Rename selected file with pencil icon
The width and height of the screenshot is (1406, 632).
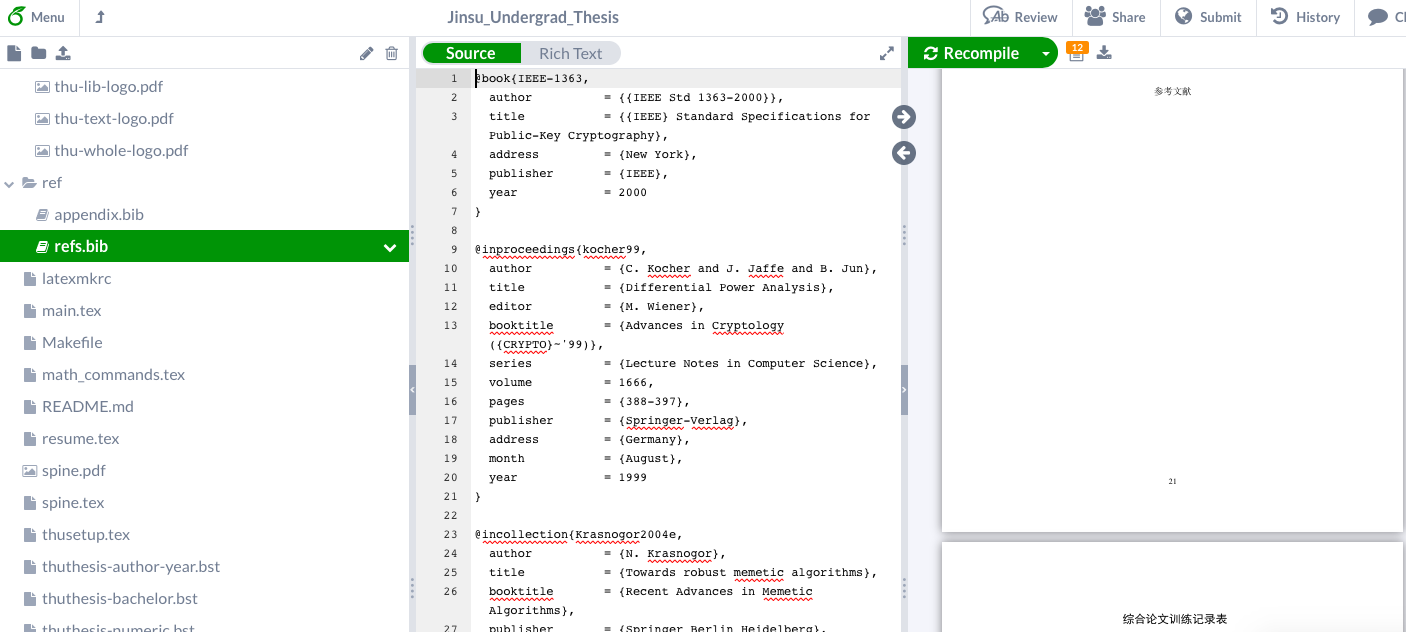click(367, 53)
